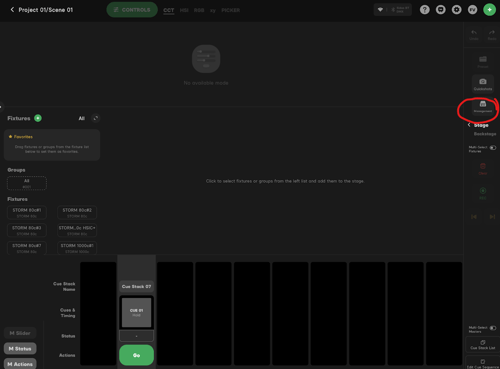Open the CONTROLS panel button

pyautogui.click(x=132, y=10)
